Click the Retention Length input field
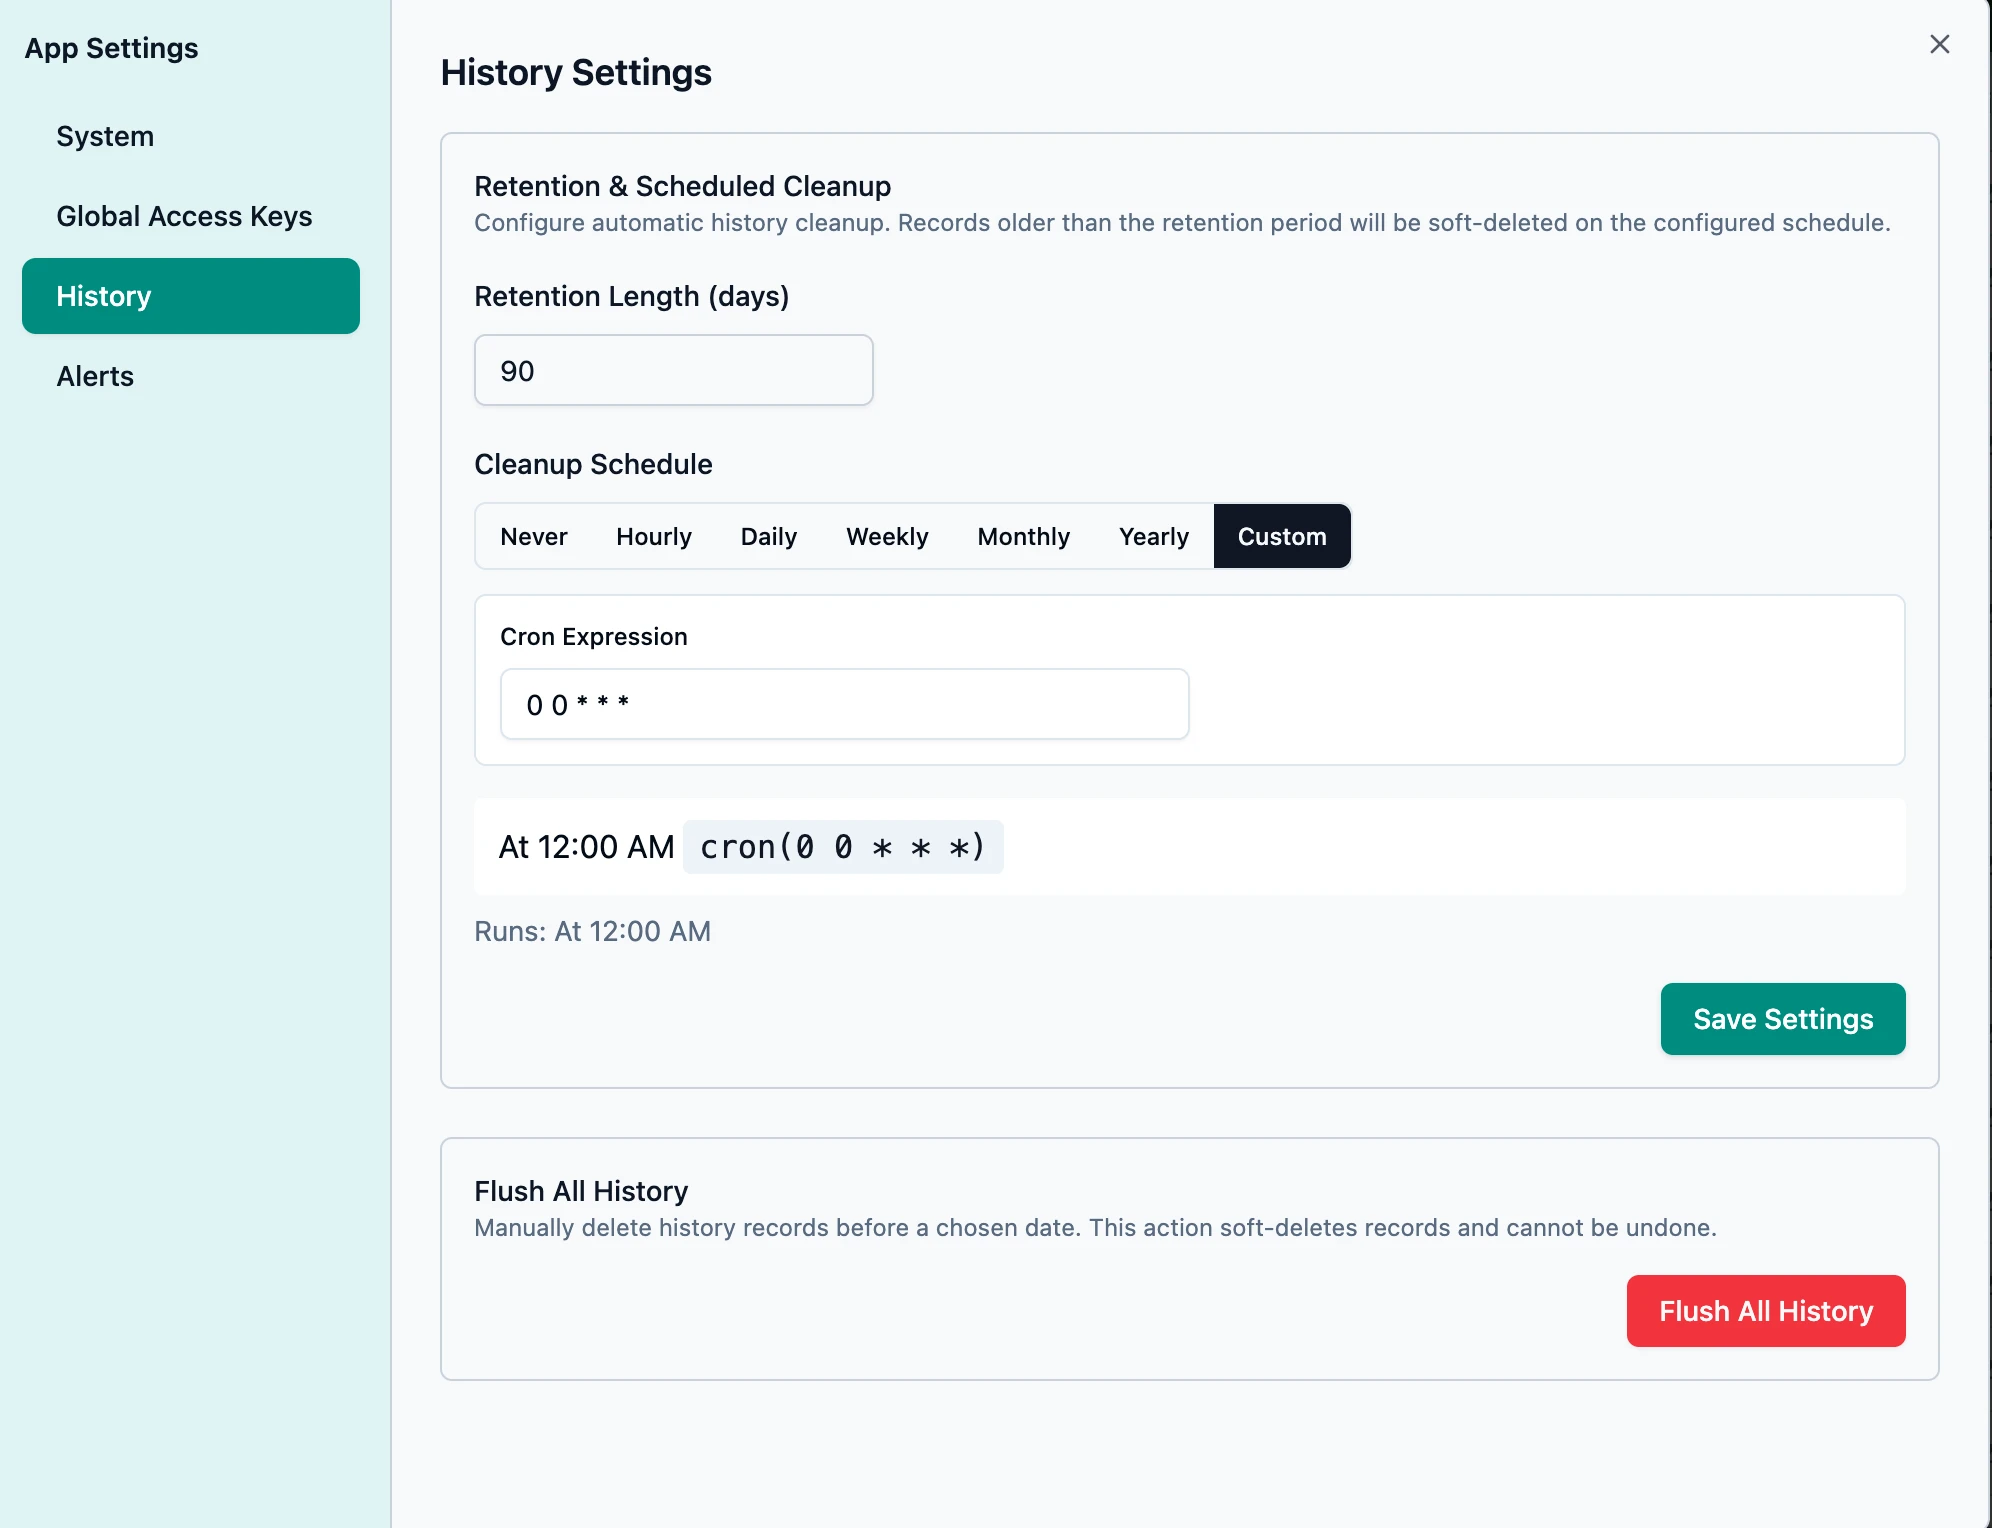This screenshot has width=1992, height=1528. 673,370
